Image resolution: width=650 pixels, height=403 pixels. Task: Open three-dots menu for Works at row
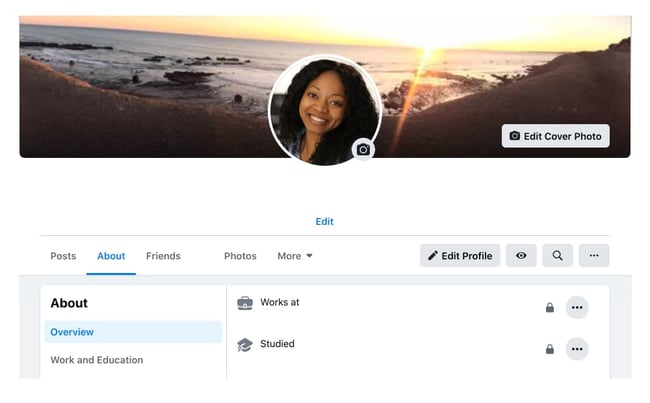coord(577,307)
